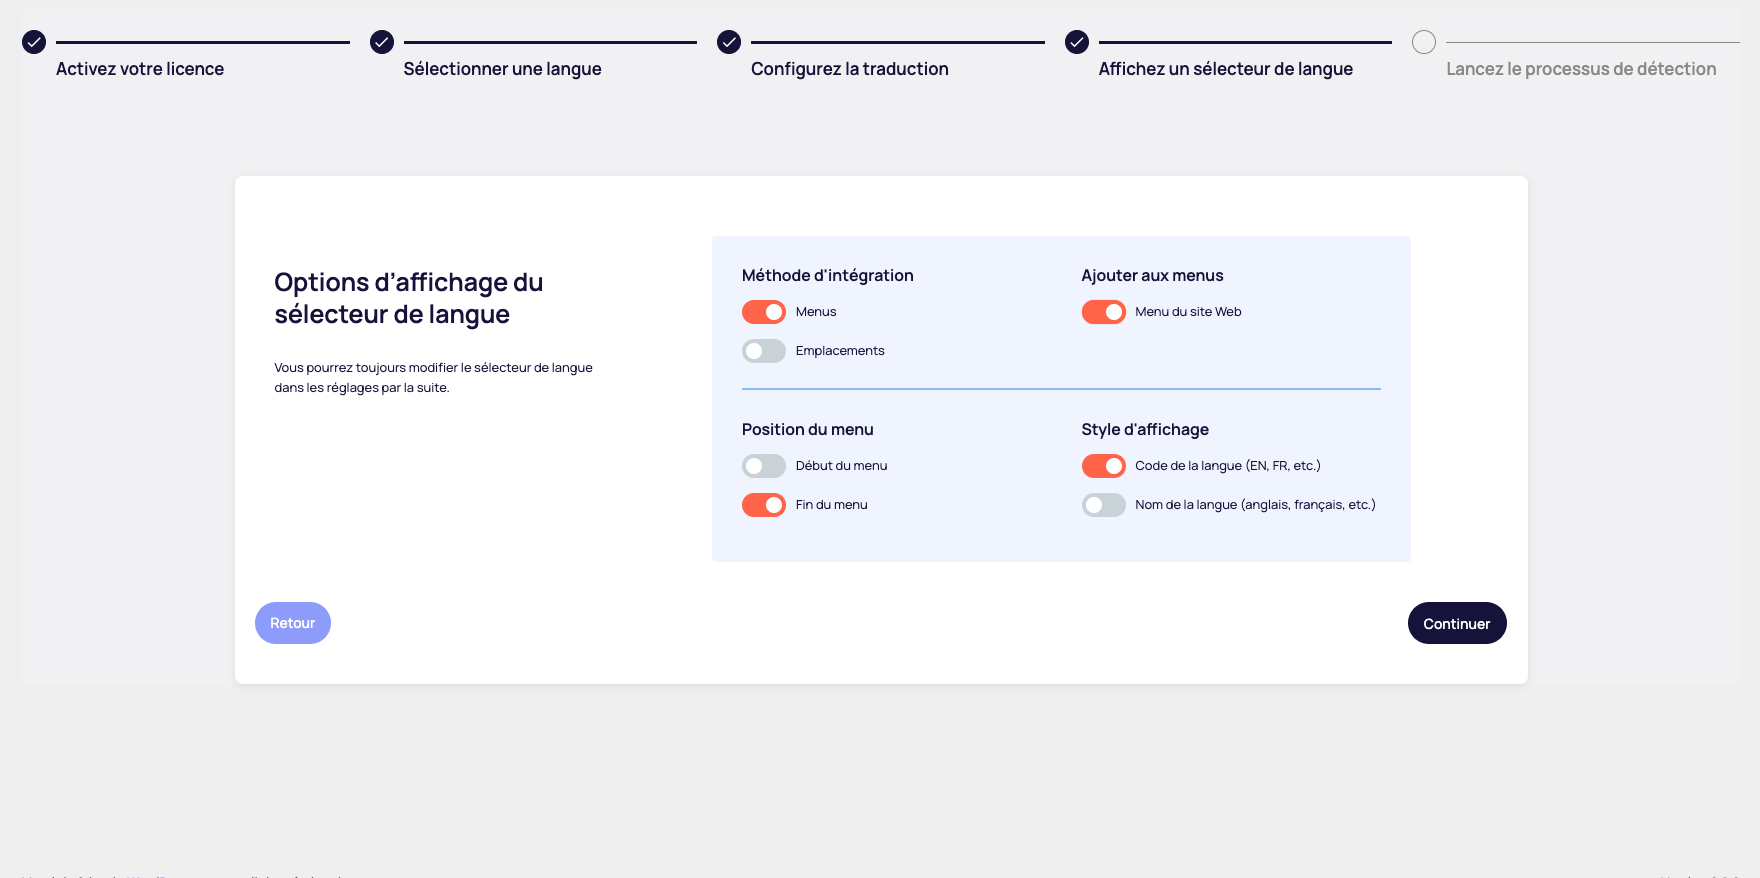This screenshot has width=1760, height=878.
Task: Disable the 'Code de la langue' style toggle
Action: click(x=1103, y=466)
